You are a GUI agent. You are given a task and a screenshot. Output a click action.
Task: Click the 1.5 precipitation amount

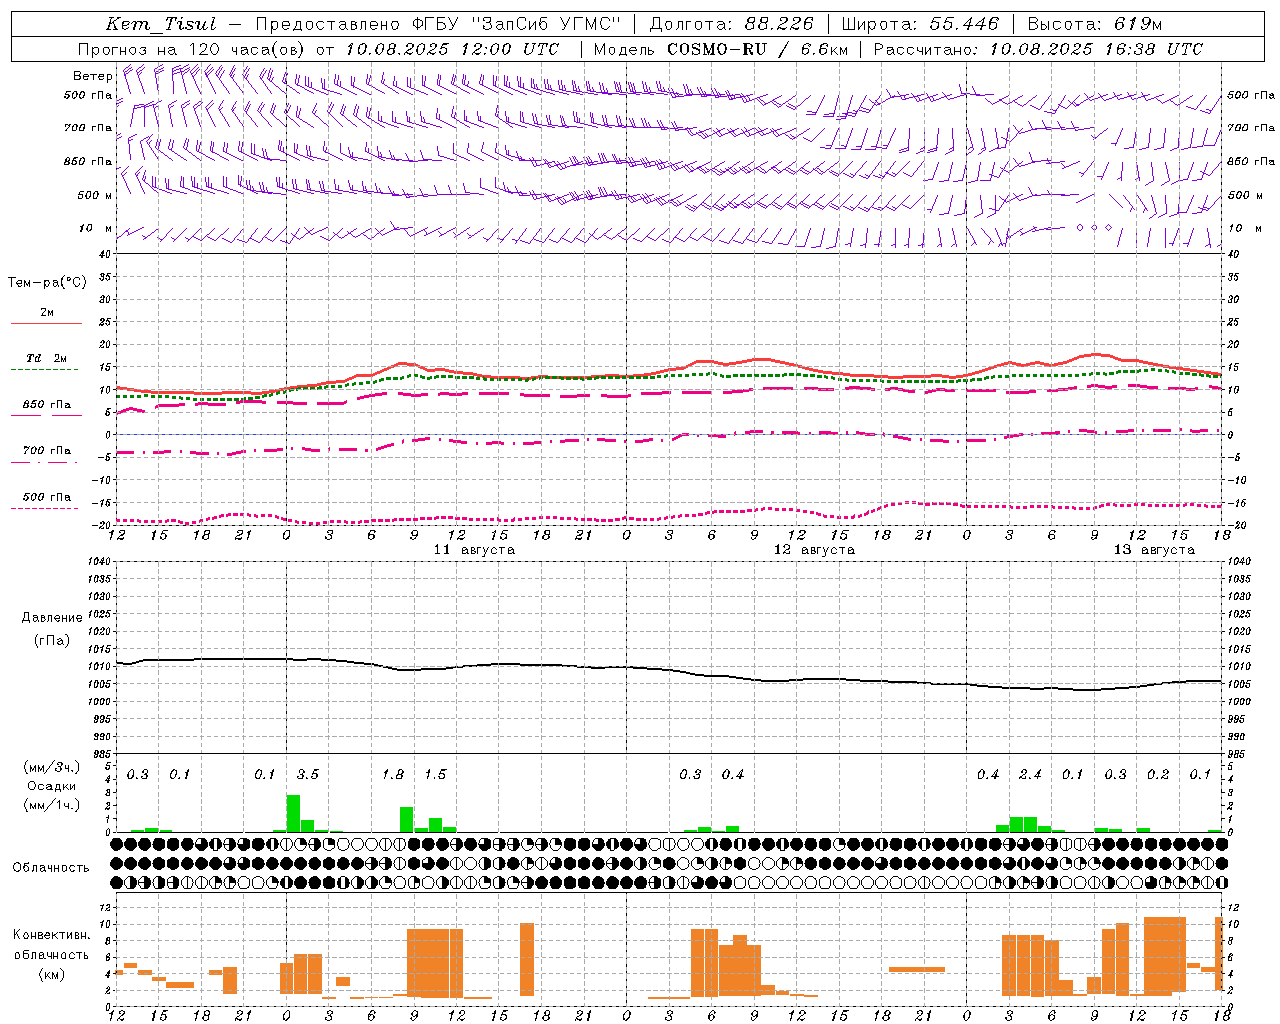(x=435, y=775)
